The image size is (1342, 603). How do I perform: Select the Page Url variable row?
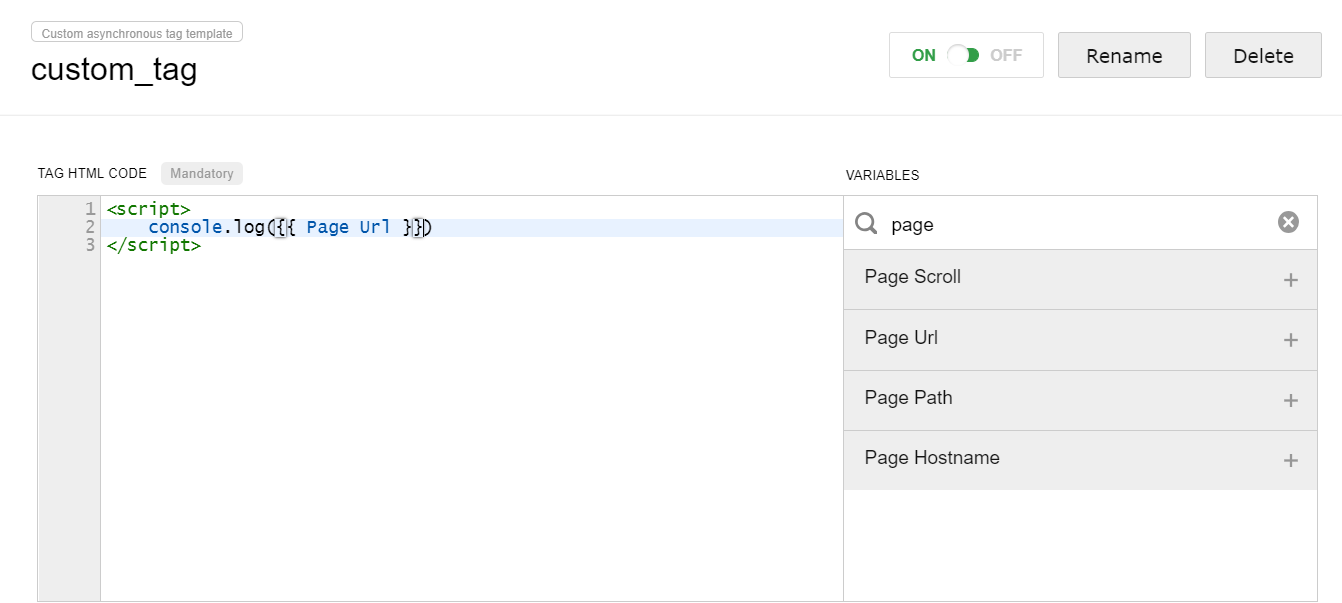[x=1080, y=340]
